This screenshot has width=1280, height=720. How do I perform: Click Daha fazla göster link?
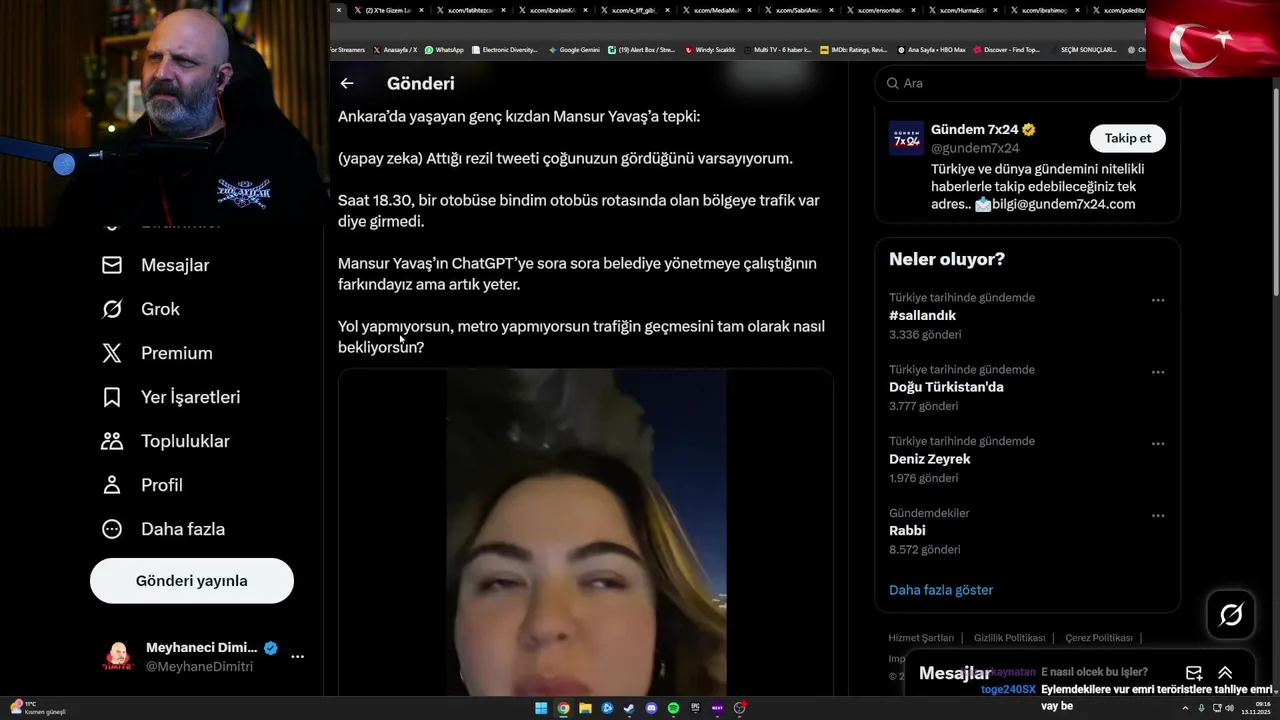[941, 590]
